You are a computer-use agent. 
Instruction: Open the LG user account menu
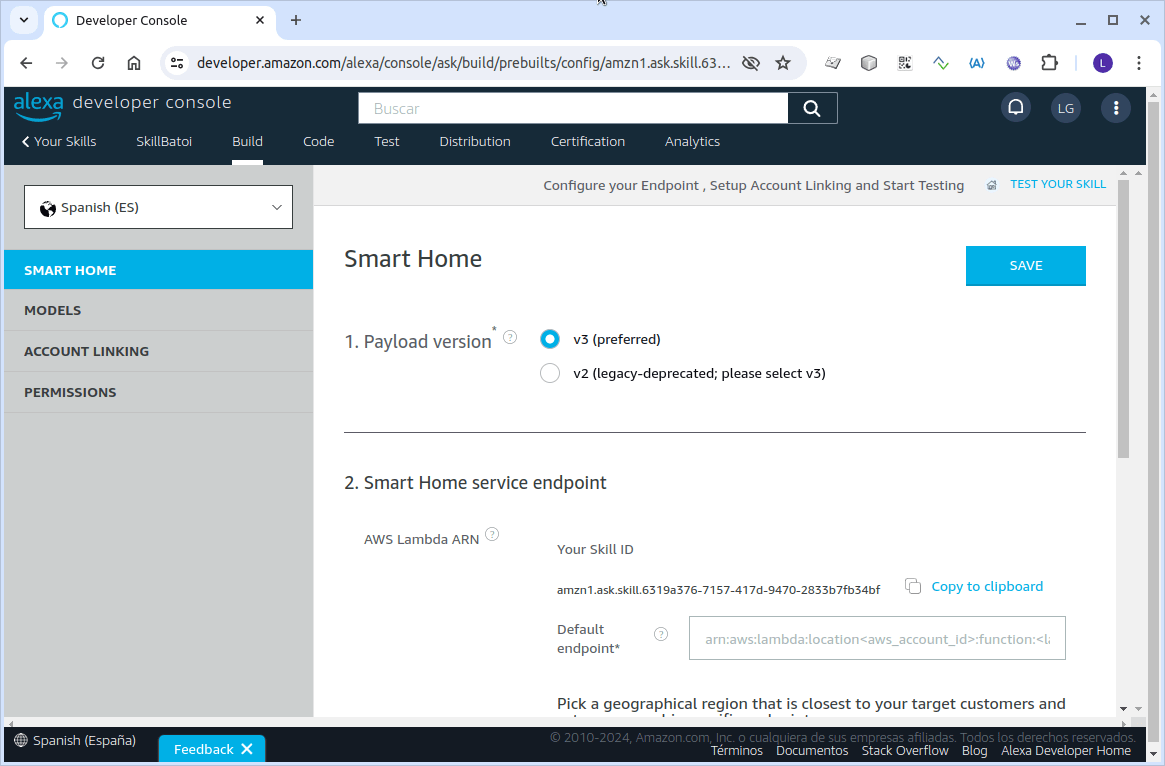[x=1065, y=108]
